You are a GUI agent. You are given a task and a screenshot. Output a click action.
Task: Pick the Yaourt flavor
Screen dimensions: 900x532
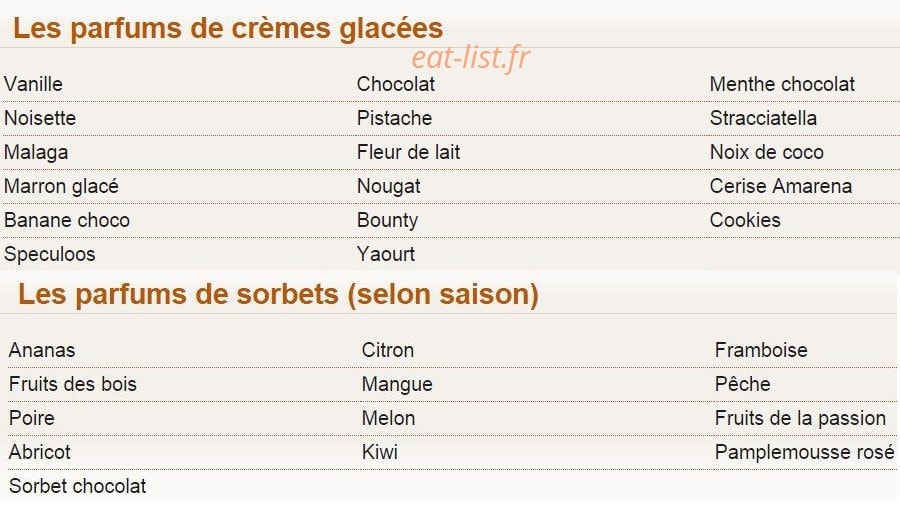[386, 254]
